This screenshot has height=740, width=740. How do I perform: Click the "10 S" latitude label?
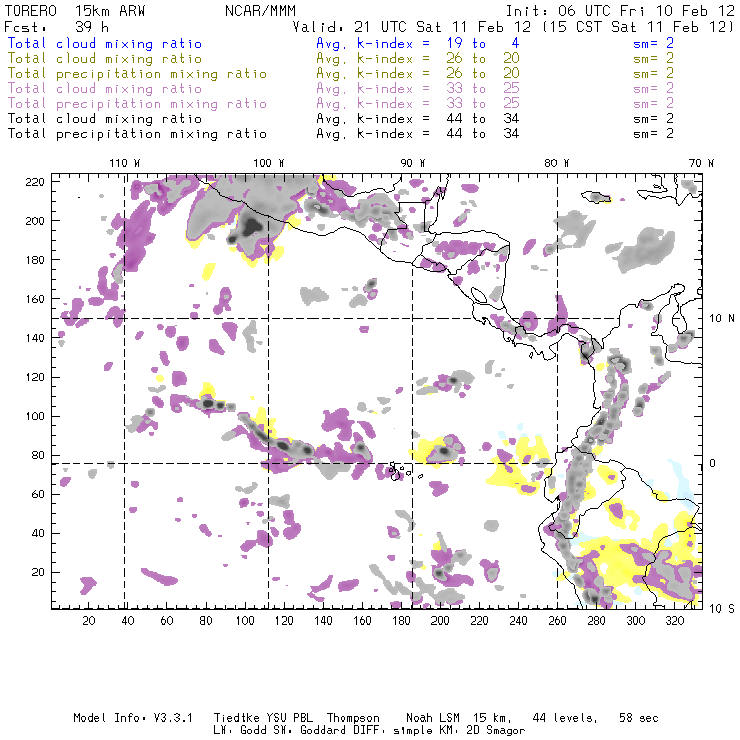[x=722, y=609]
